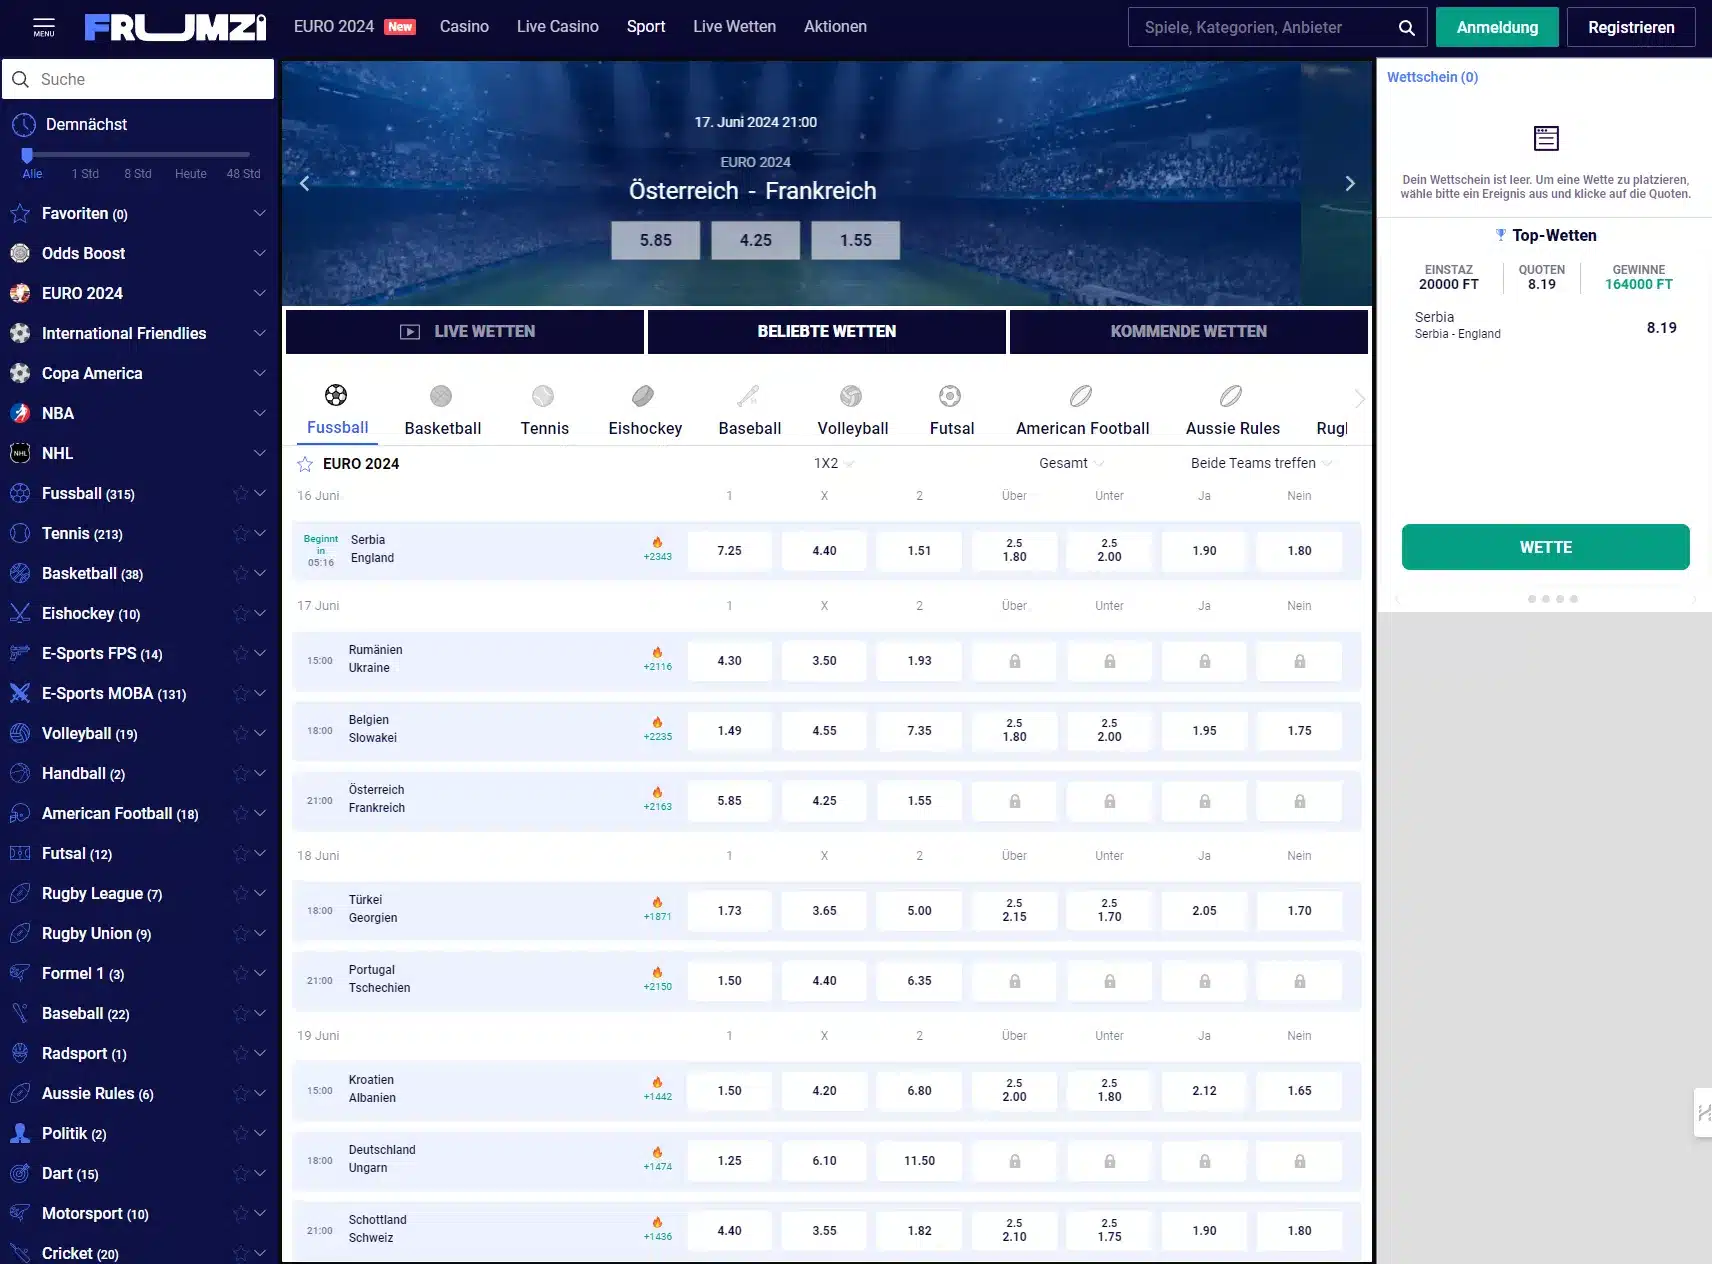1712x1264 pixels.
Task: Click the empty betslip icon
Action: 1546,138
